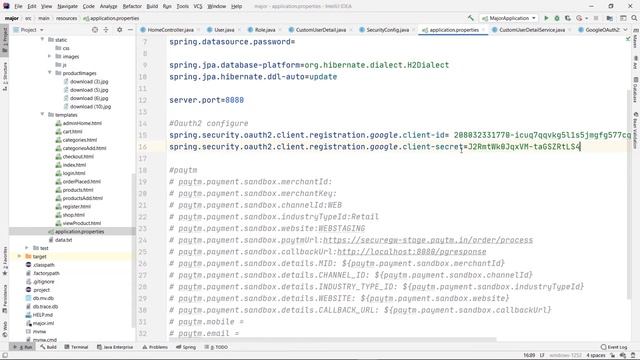
Task: Open Project view selector dropdown
Action: [29, 30]
